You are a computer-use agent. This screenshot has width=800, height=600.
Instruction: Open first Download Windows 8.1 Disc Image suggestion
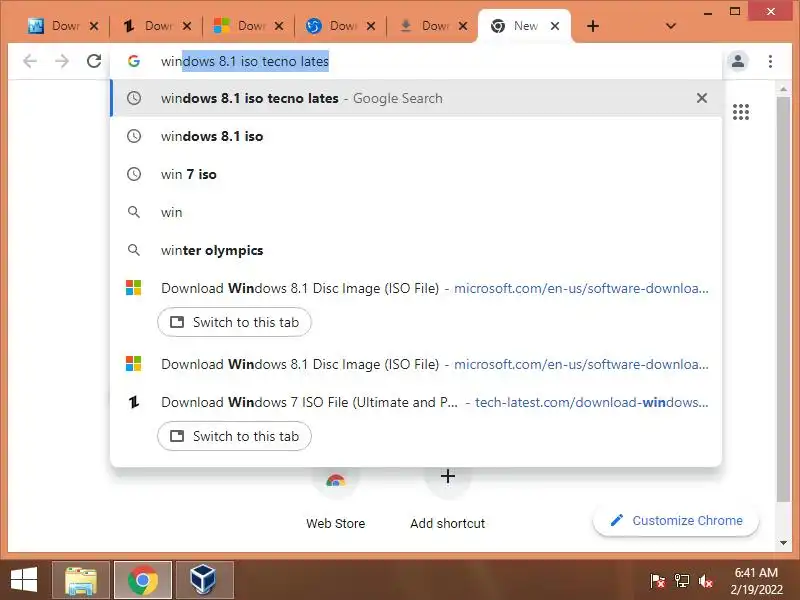416,288
